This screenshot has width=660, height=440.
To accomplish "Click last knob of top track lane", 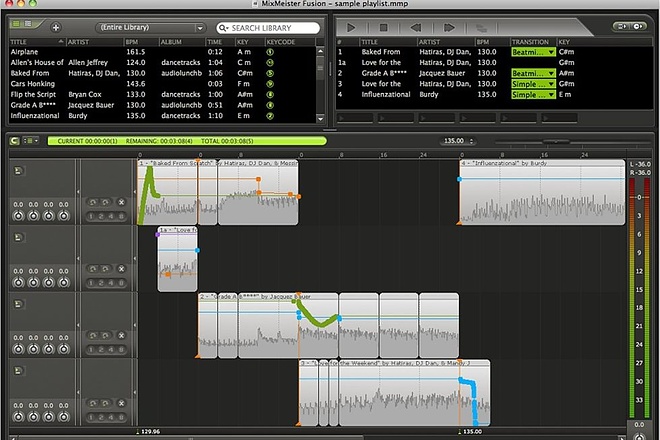I will (64, 216).
